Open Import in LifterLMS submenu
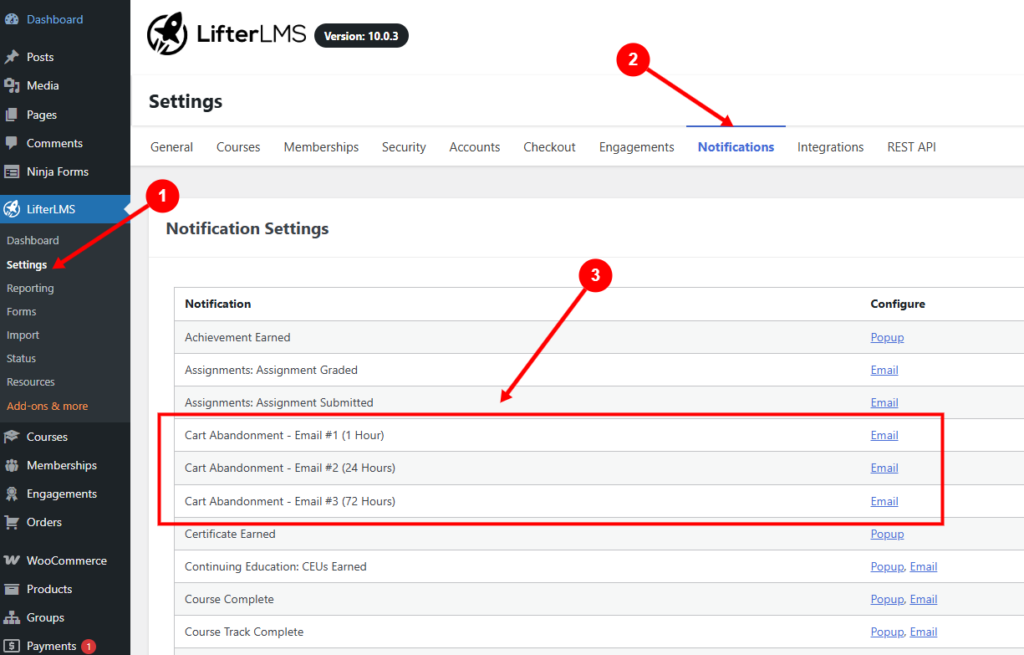1024x655 pixels. 23,335
